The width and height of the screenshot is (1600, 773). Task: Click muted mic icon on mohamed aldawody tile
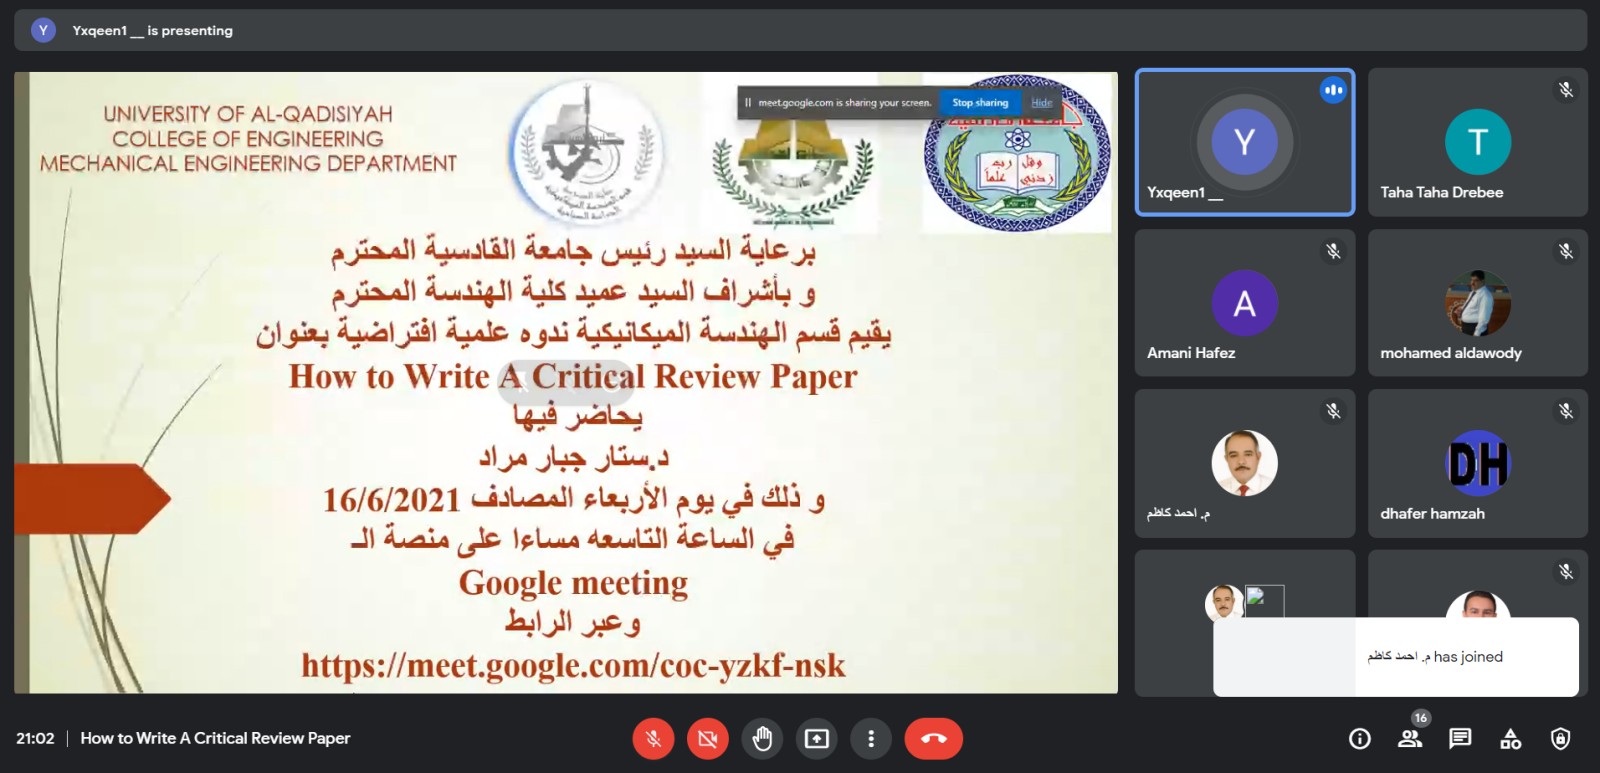[1566, 251]
